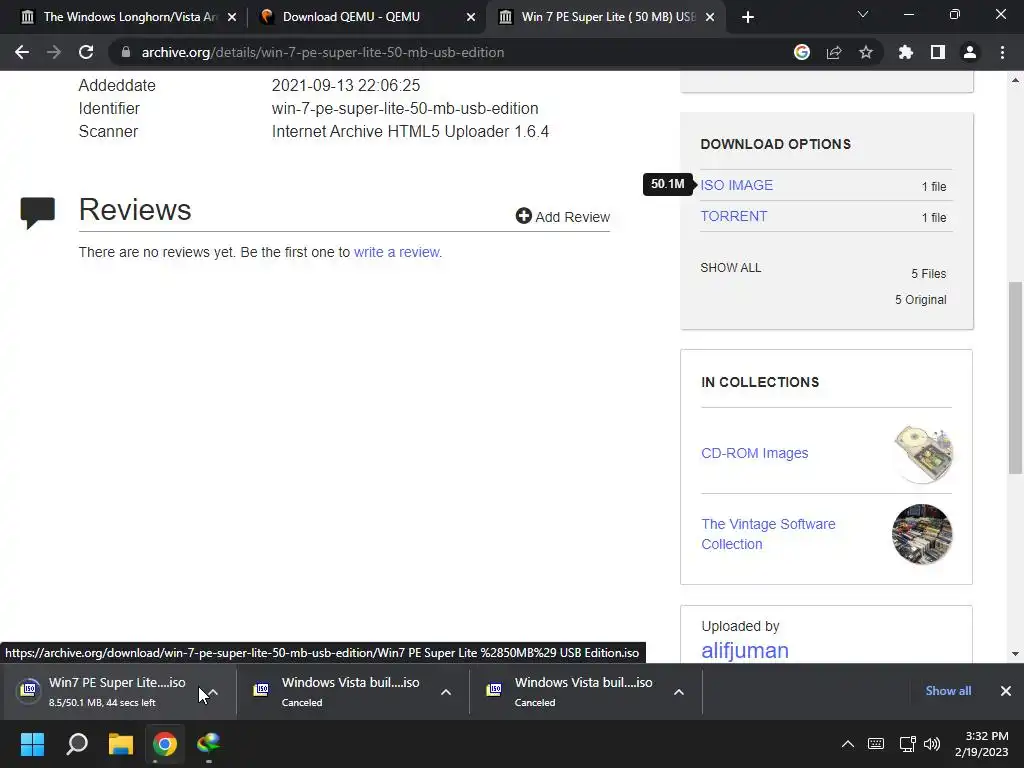
Task: Click the touch keyboard tray icon
Action: (x=876, y=744)
